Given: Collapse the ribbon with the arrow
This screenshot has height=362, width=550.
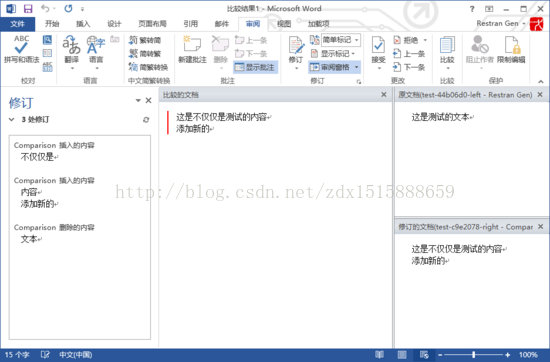Looking at the screenshot, I should [x=541, y=81].
